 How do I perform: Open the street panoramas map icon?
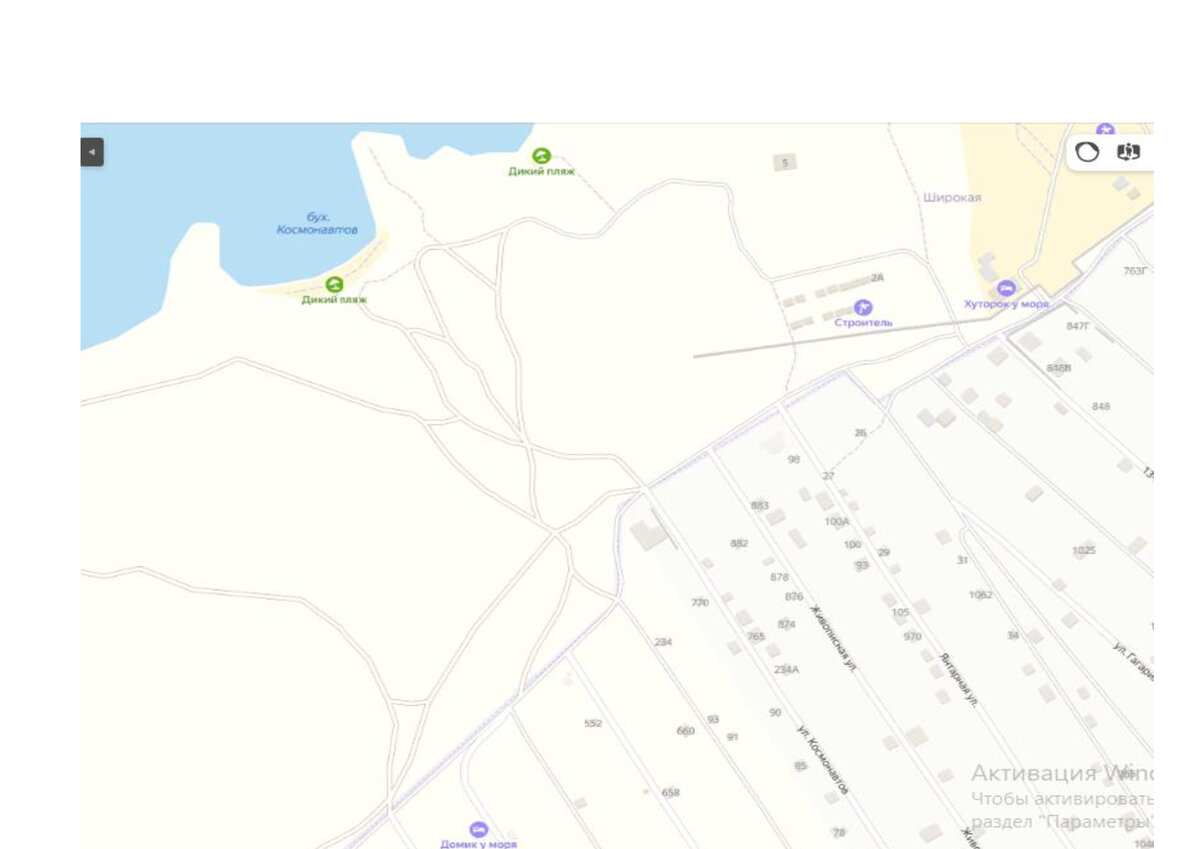coord(1129,153)
